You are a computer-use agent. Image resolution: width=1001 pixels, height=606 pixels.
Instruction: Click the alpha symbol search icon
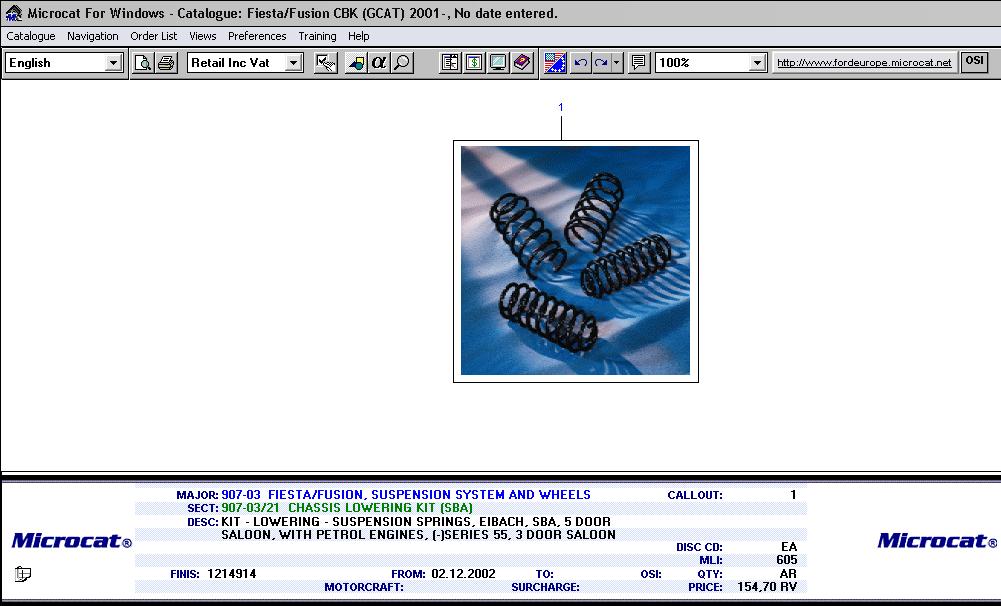click(378, 63)
